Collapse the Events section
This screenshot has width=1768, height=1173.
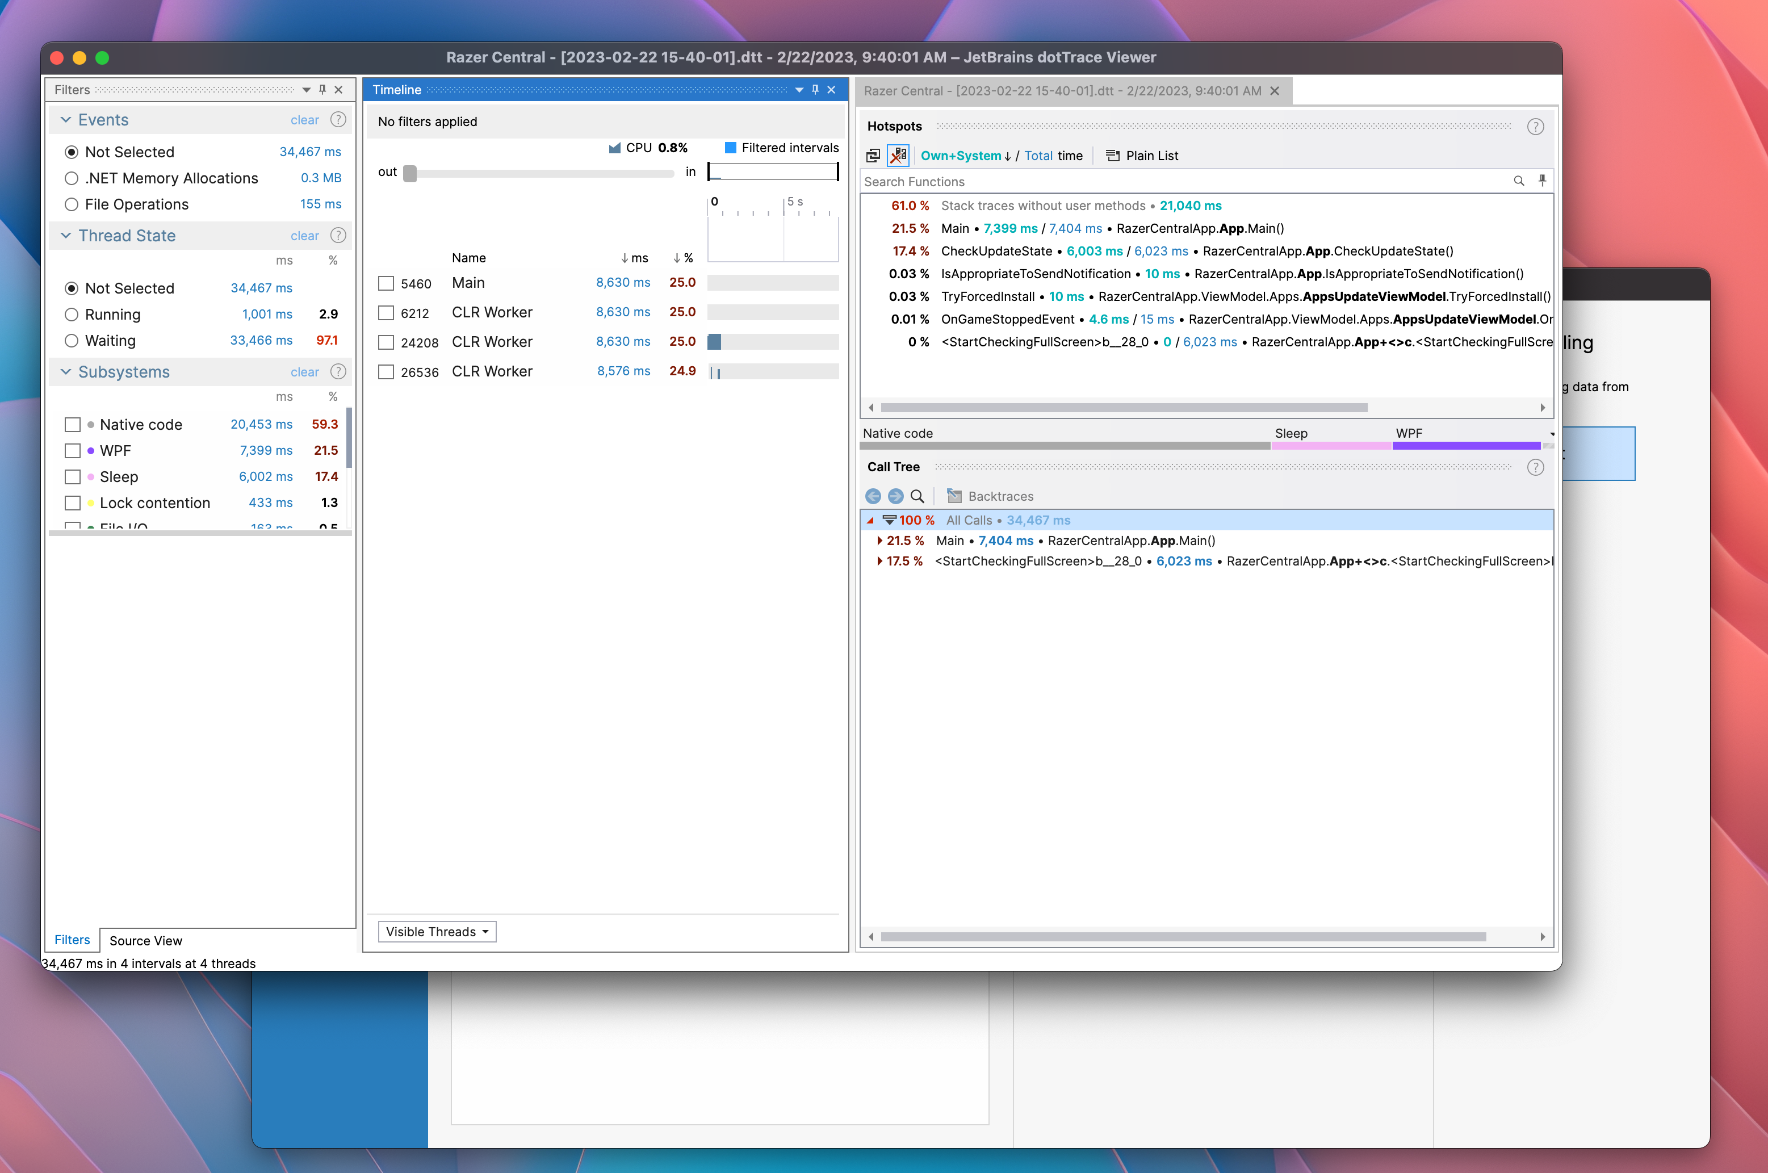tap(66, 120)
